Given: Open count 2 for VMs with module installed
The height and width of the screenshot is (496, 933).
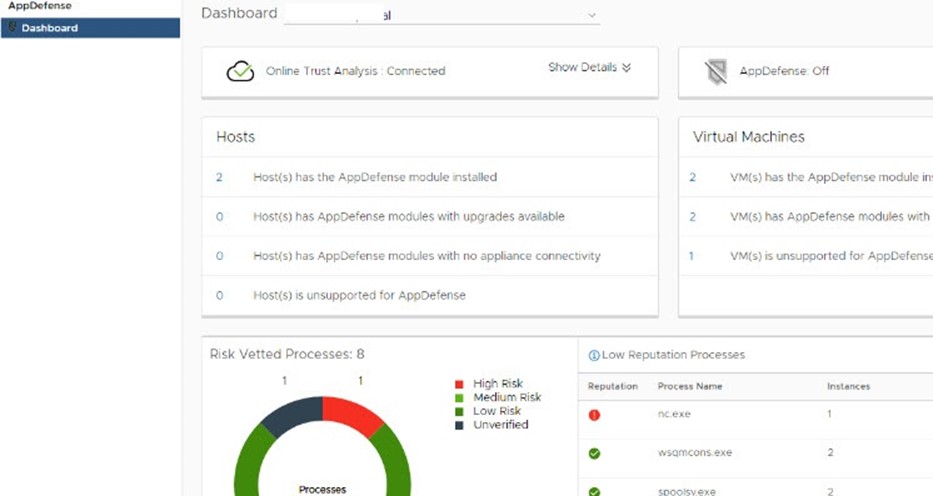Looking at the screenshot, I should [693, 177].
